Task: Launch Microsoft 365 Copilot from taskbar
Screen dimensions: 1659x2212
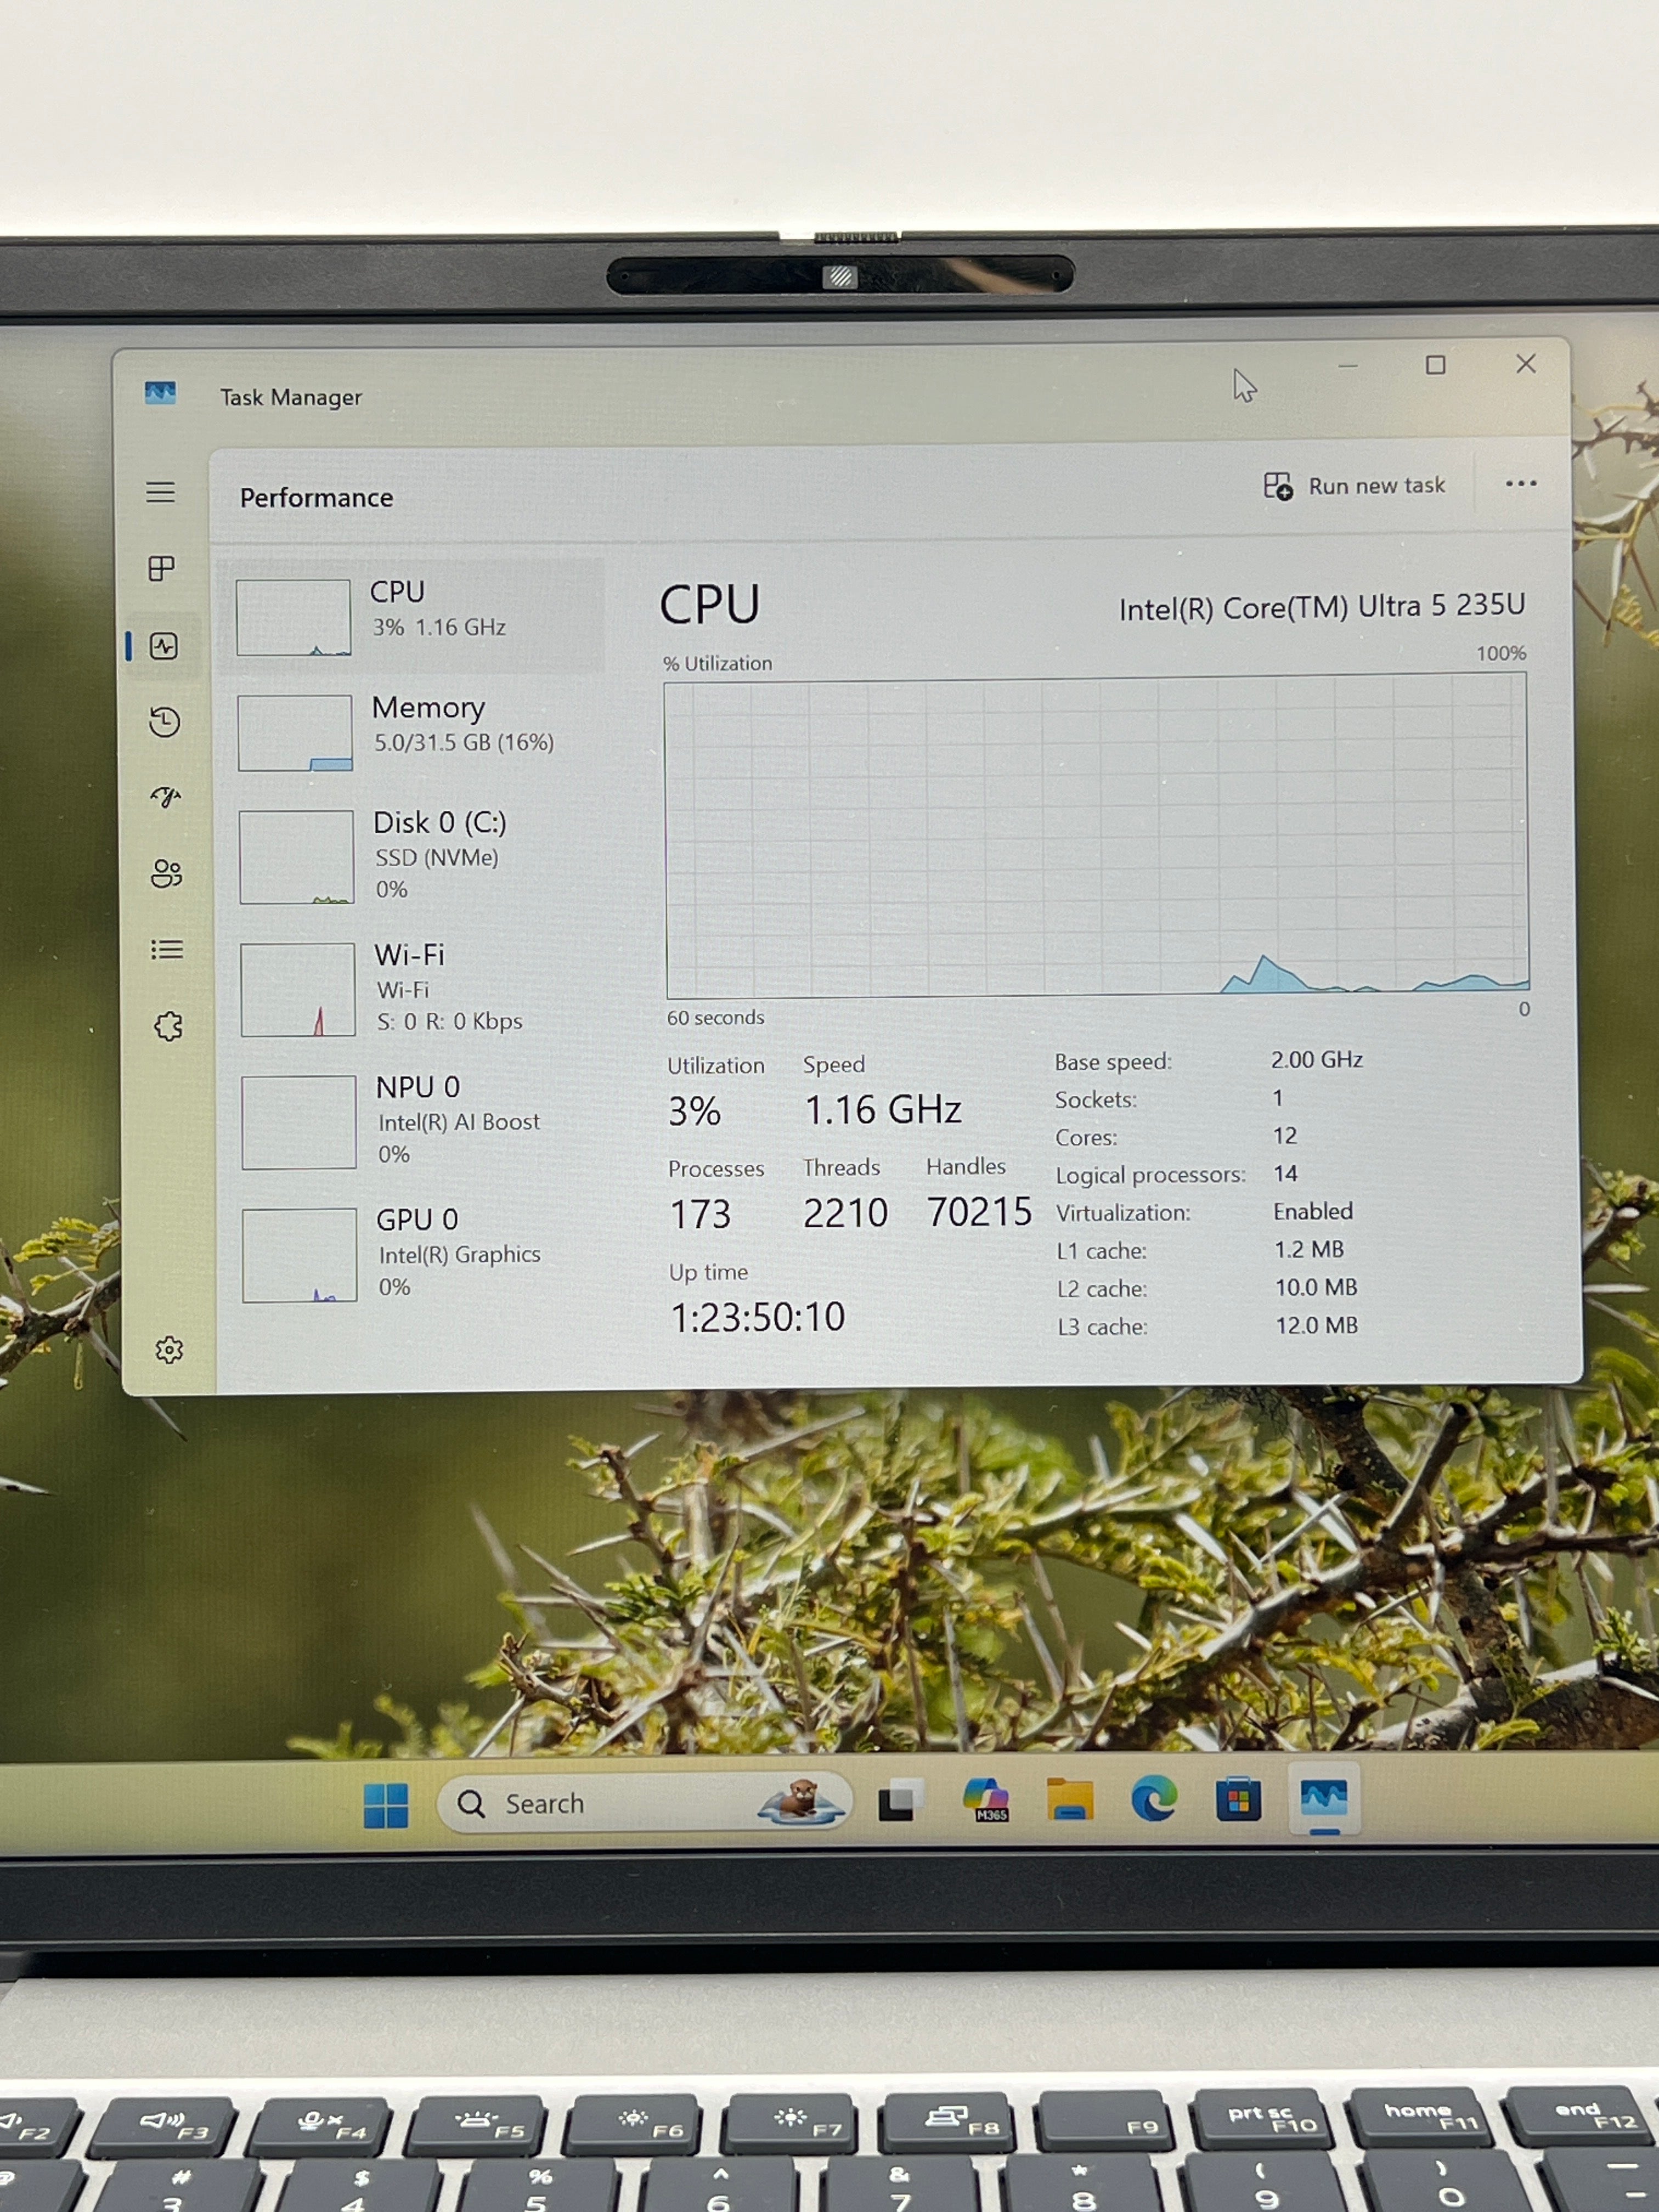Action: [x=986, y=1800]
